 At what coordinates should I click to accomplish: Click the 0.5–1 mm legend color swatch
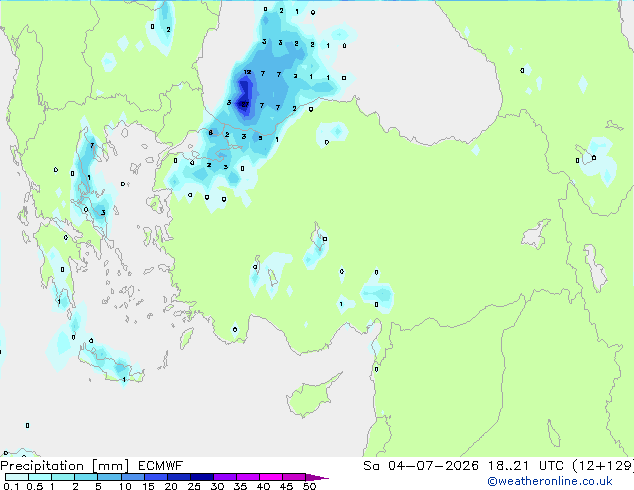(40, 477)
